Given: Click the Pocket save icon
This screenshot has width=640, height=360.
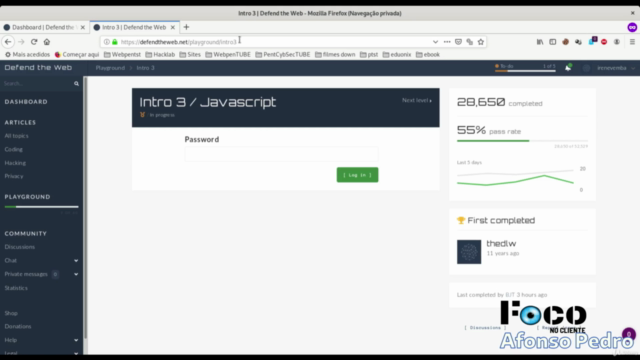Looking at the screenshot, I should (x=458, y=42).
